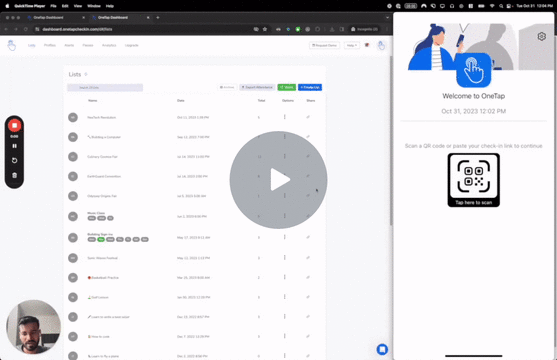Expand the Help dropdown in the header
Image resolution: width=557 pixels, height=360 pixels.
click(352, 45)
